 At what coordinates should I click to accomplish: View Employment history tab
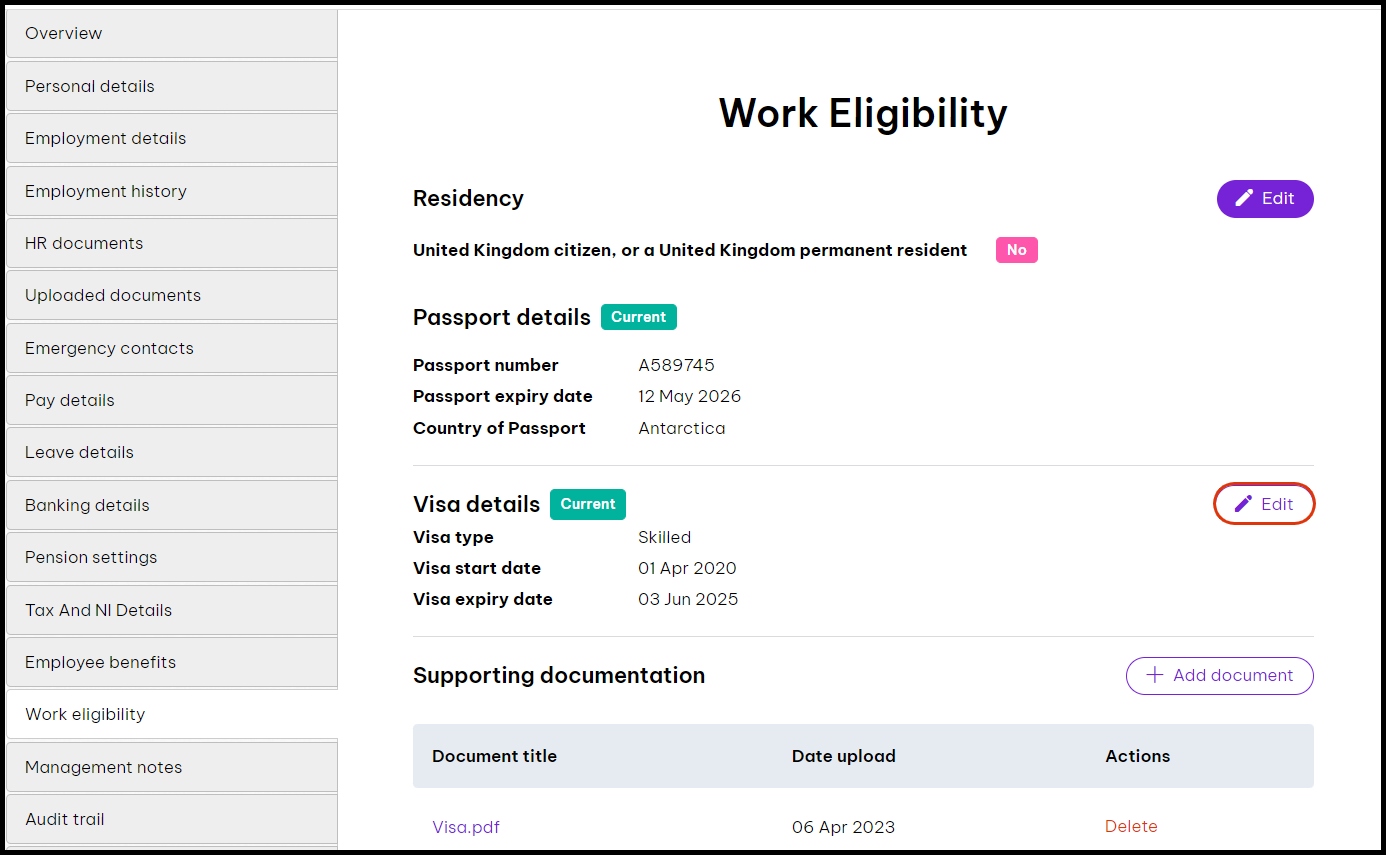point(171,191)
